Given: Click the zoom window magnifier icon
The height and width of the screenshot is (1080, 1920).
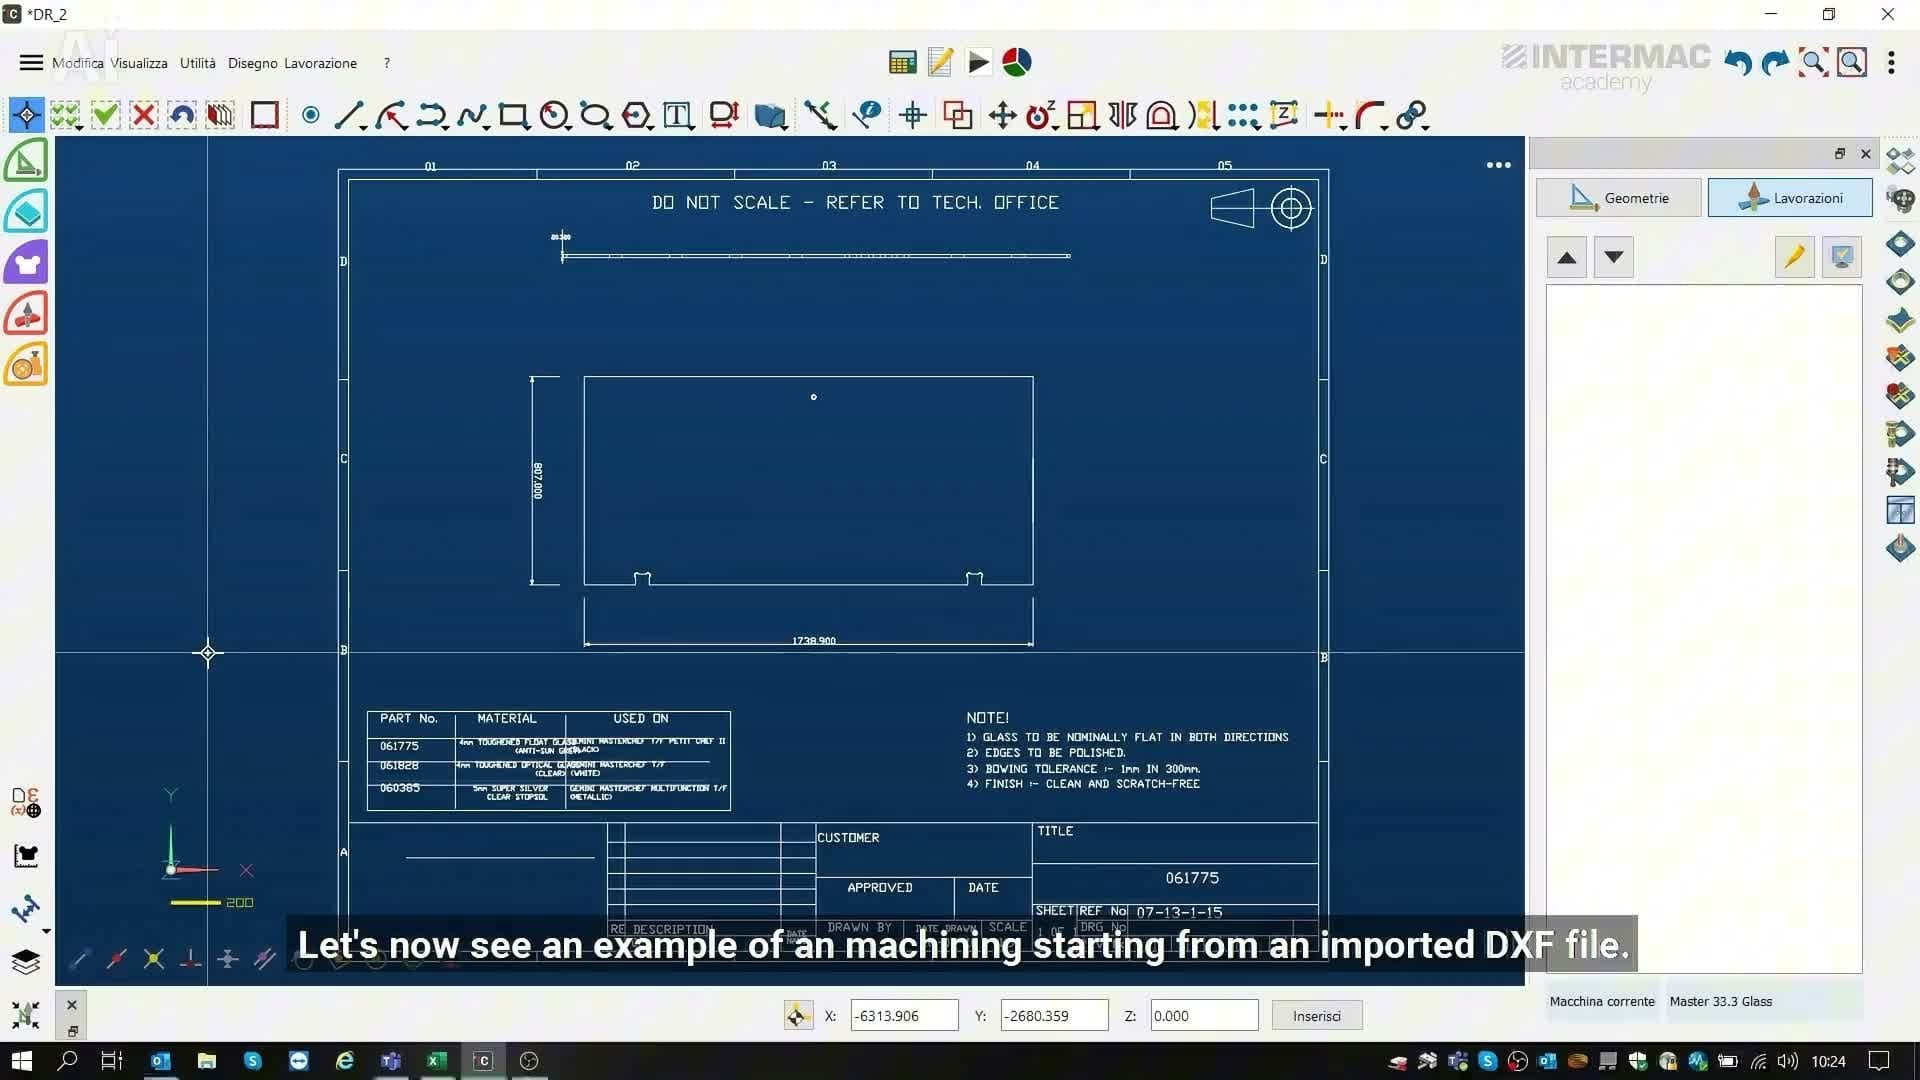Looking at the screenshot, I should point(1852,63).
